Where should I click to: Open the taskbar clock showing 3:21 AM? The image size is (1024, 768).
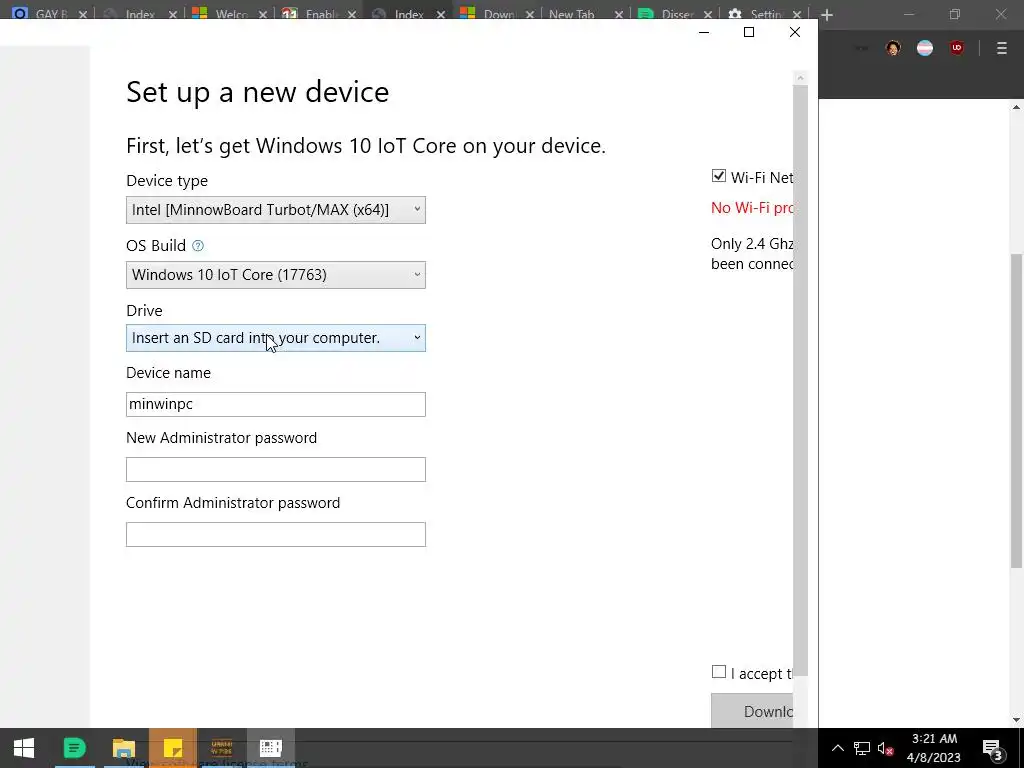click(934, 748)
